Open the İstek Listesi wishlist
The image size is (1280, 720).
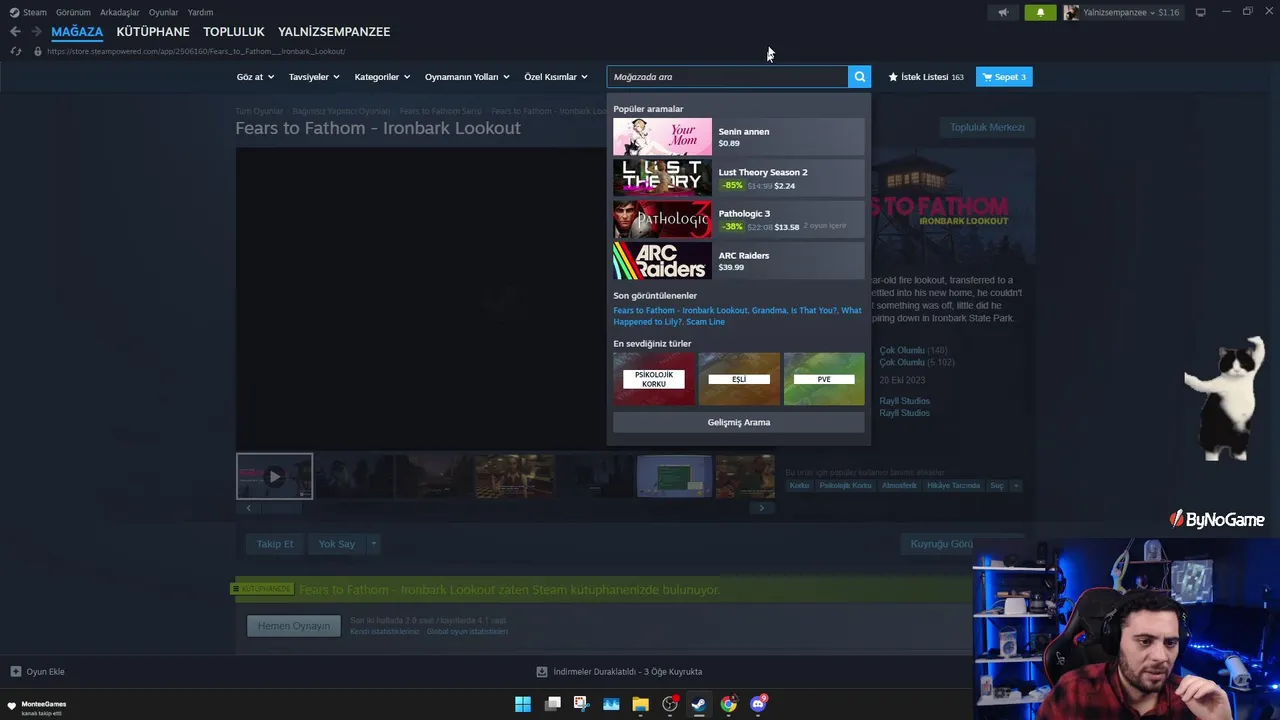[x=926, y=77]
